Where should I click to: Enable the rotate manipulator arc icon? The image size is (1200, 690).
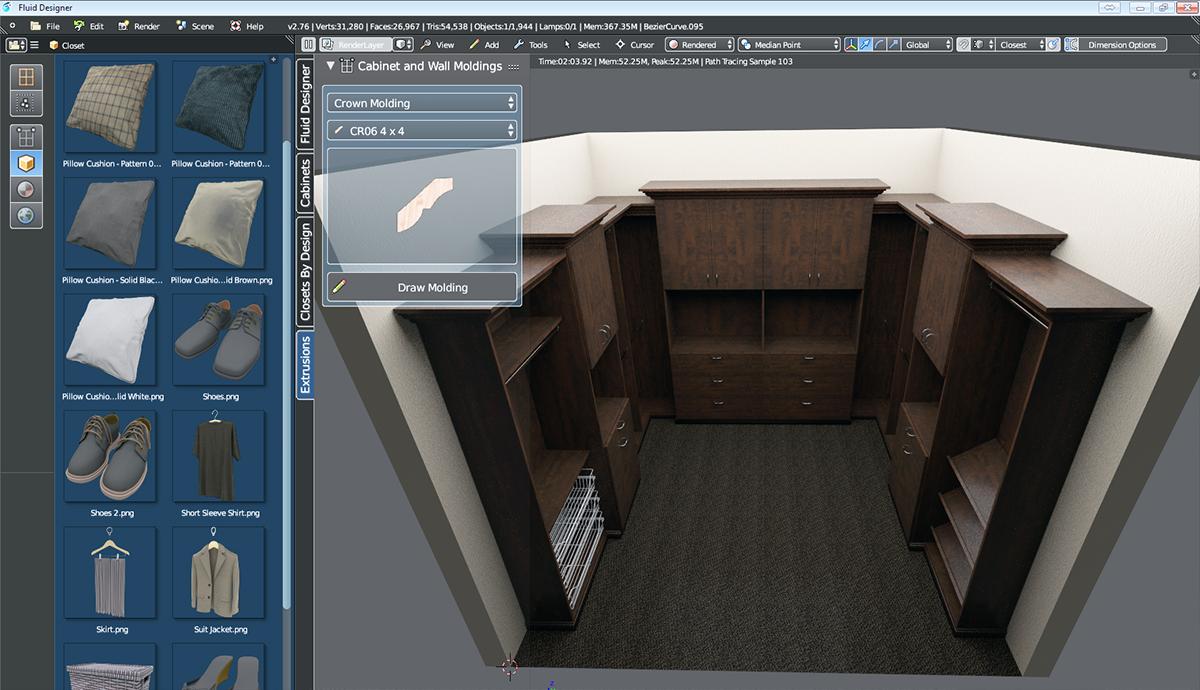(880, 45)
